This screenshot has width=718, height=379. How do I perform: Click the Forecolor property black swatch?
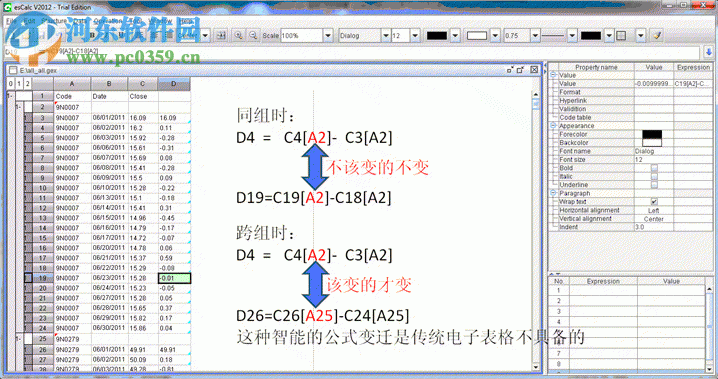pos(652,134)
